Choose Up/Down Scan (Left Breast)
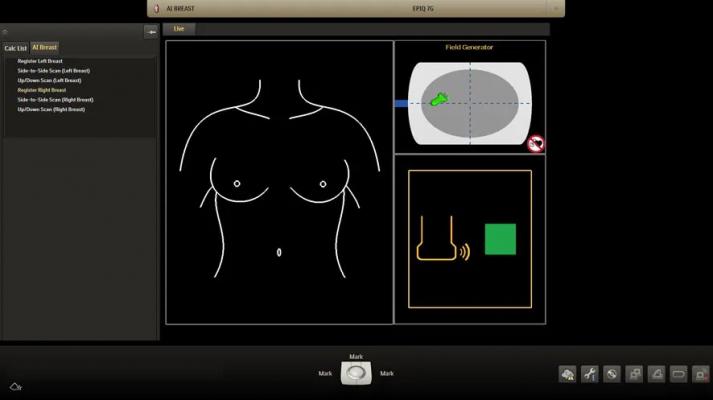 (x=49, y=80)
